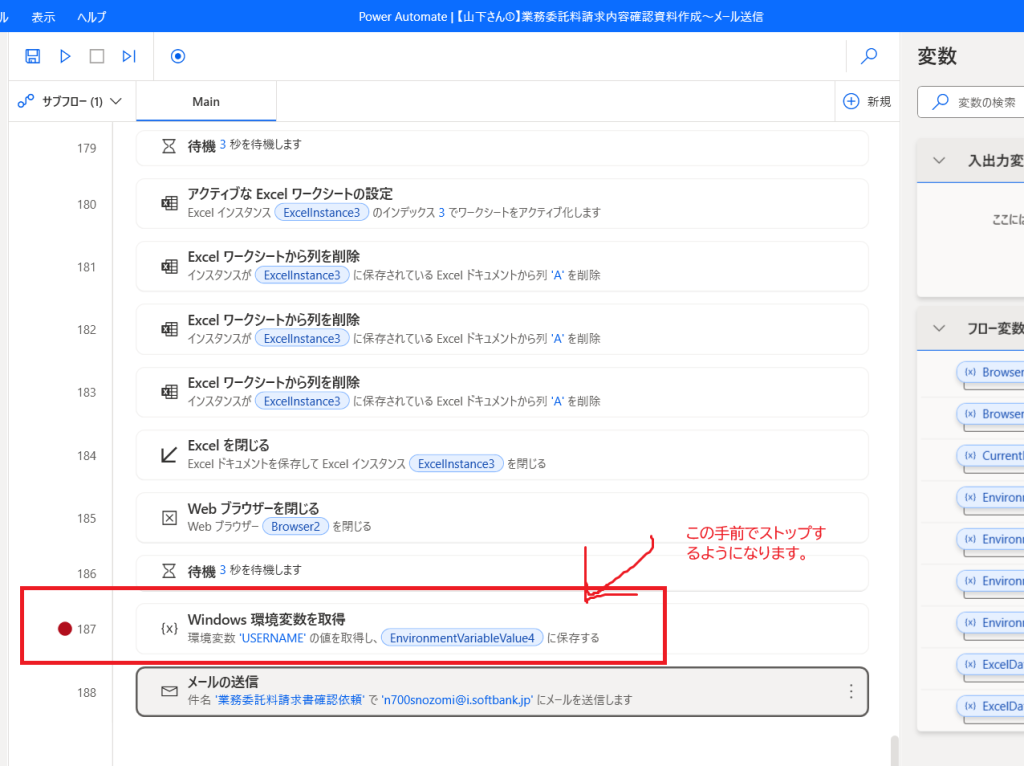
Task: Collapse the 入出力変数 section
Action: click(939, 161)
